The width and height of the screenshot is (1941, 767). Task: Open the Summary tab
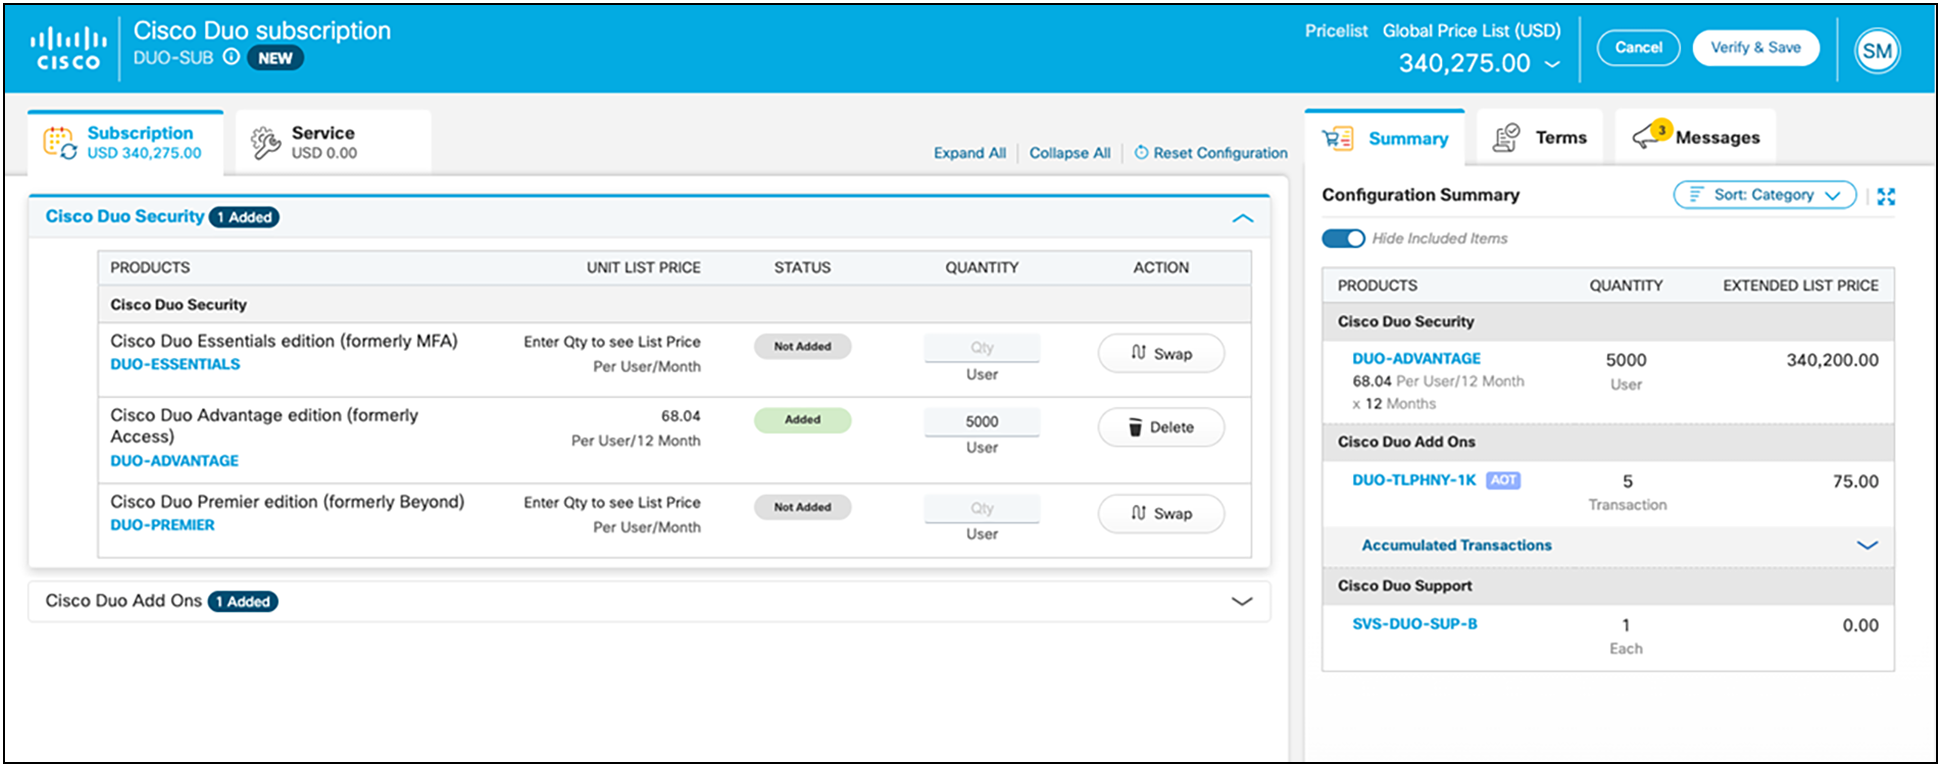[x=1385, y=138]
